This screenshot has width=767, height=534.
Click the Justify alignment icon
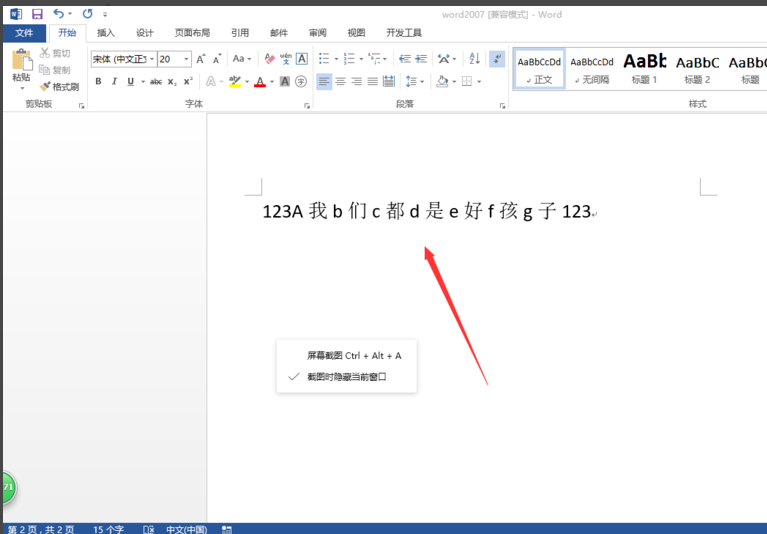pos(373,81)
